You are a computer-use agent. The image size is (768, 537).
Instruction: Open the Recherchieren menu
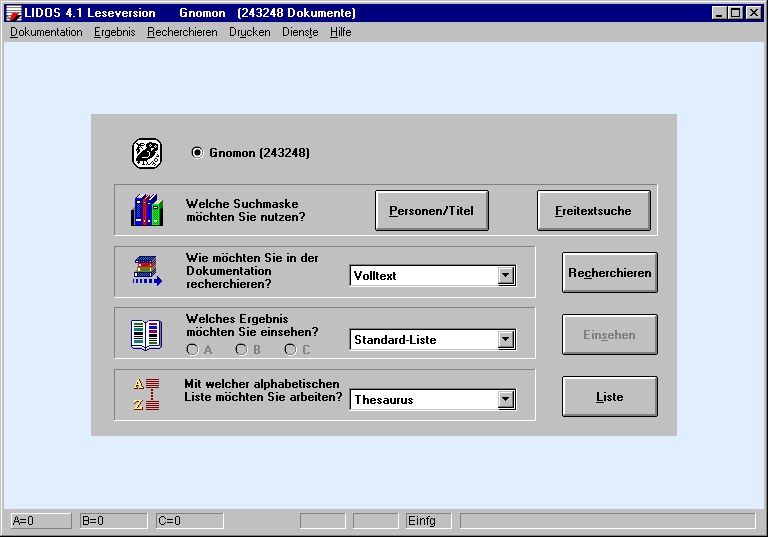click(182, 32)
